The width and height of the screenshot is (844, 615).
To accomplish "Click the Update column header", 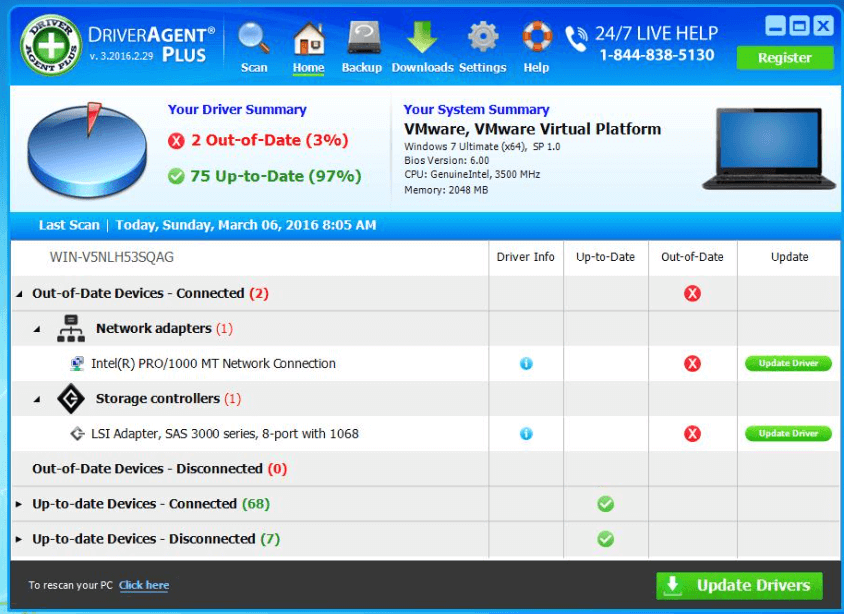I will pos(790,257).
